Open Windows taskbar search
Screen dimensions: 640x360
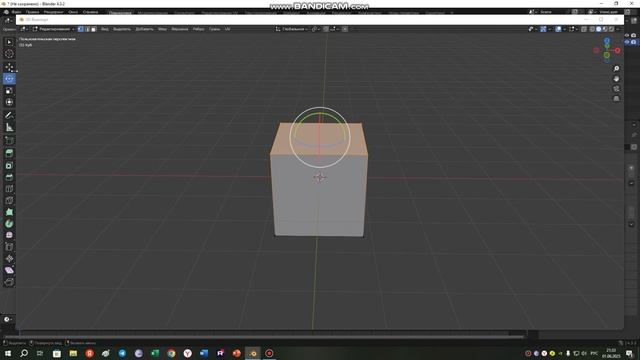click(24, 353)
